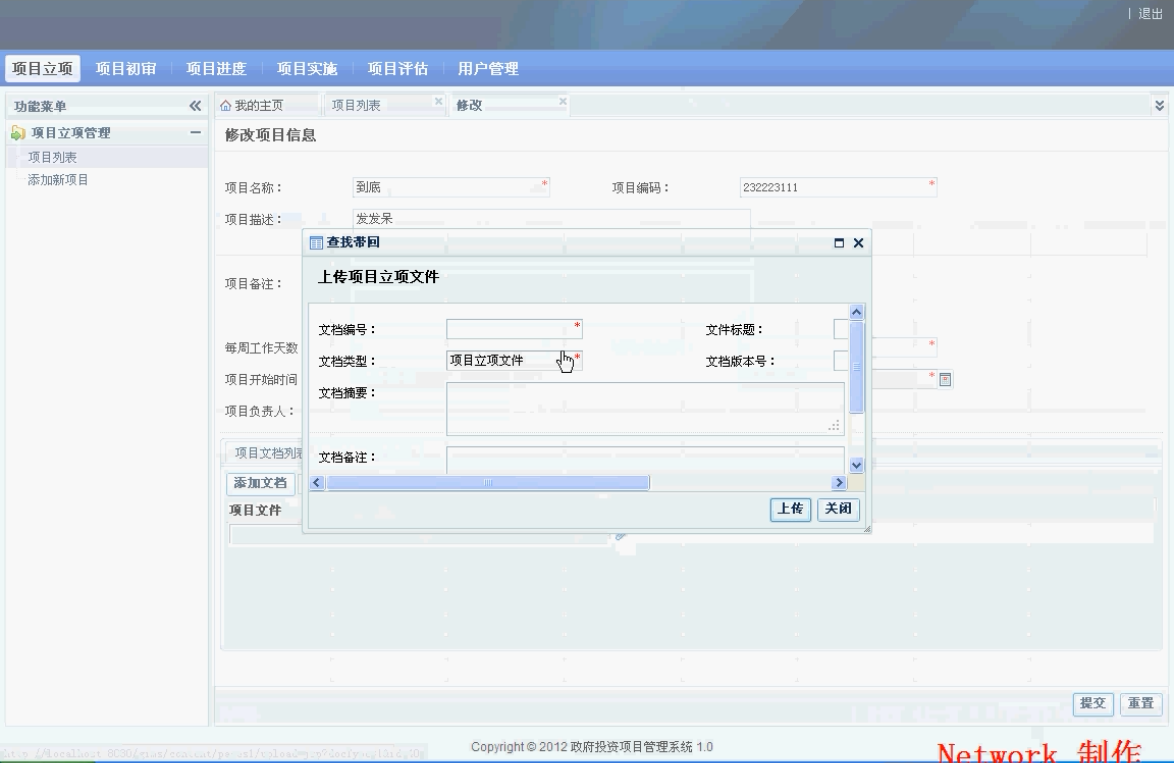Go to the 项目进度 navigation tab
The height and width of the screenshot is (763, 1174).
pyautogui.click(x=216, y=68)
